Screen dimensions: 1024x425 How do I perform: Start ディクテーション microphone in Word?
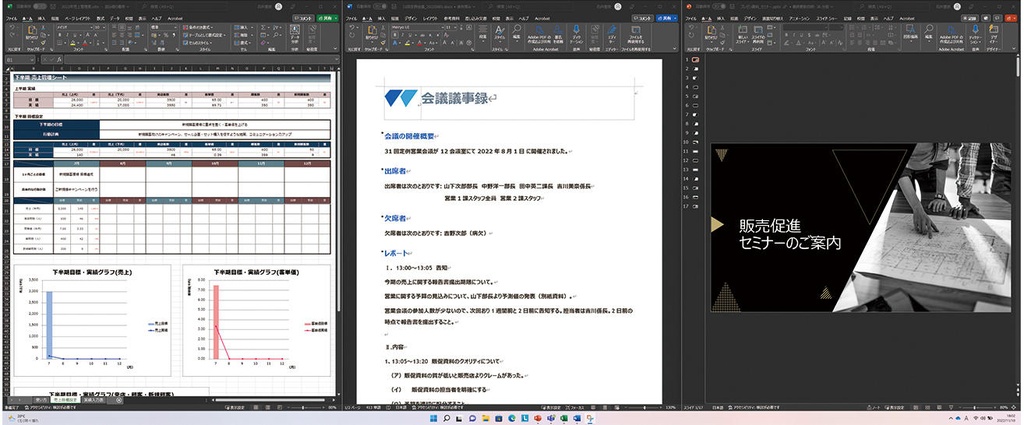pyautogui.click(x=577, y=29)
